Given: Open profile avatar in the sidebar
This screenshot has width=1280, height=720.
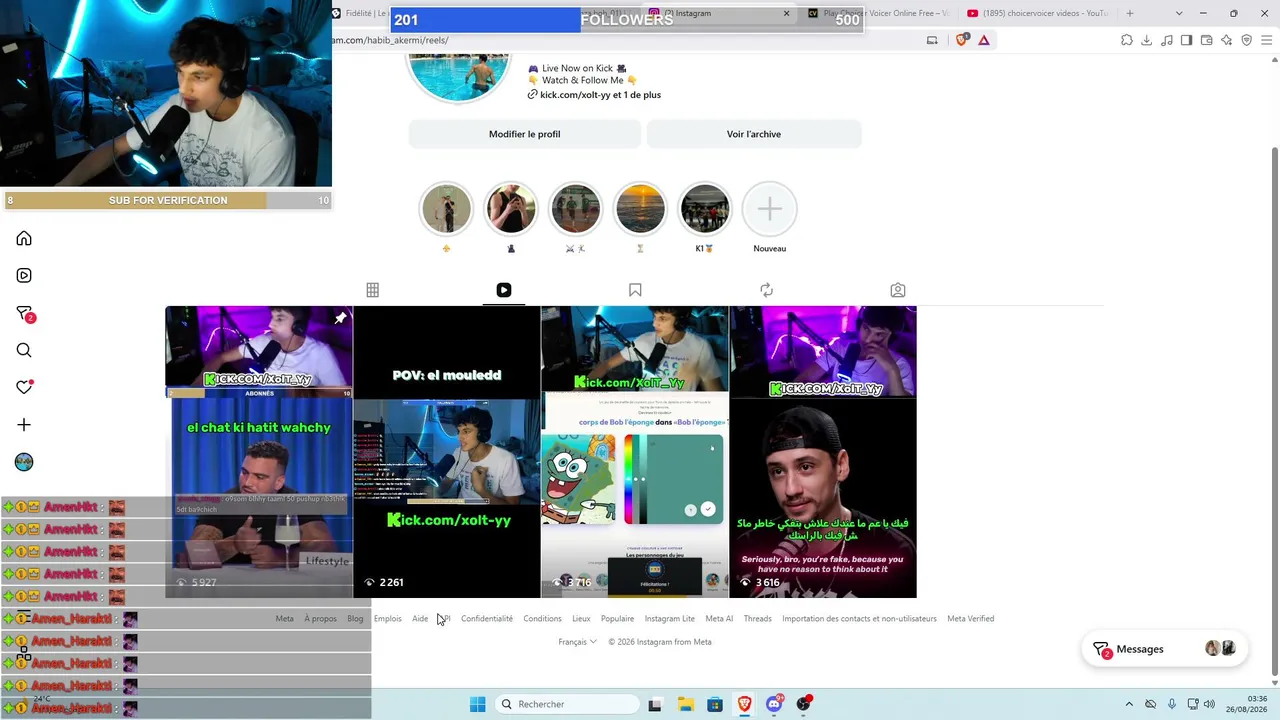Looking at the screenshot, I should [x=24, y=462].
